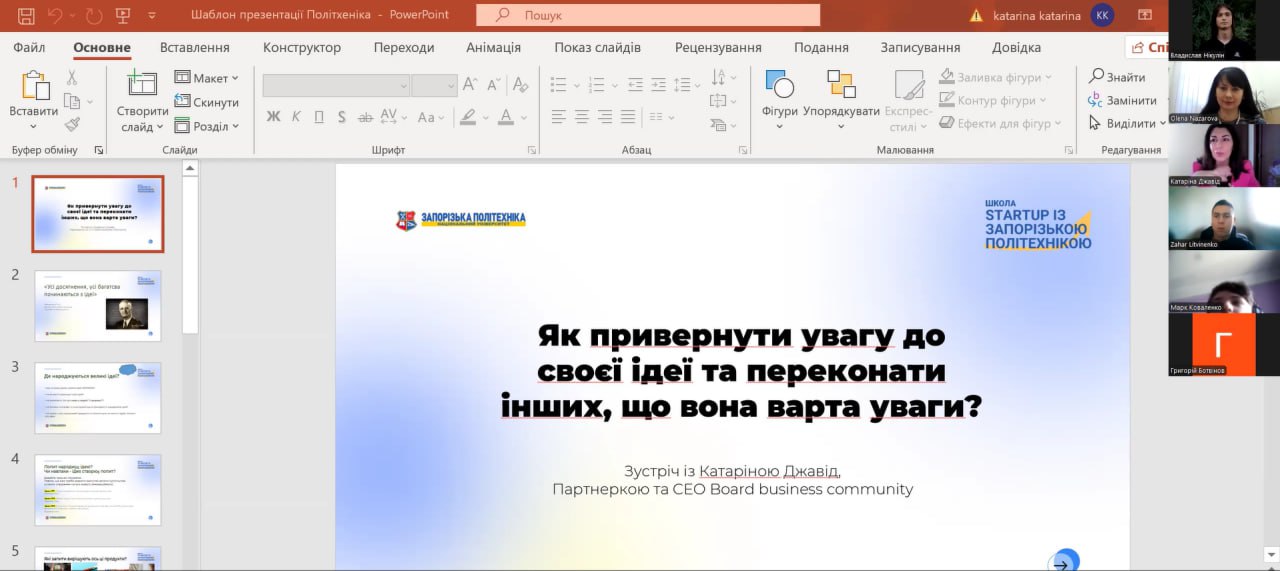Select the Format Painter brush icon
Screen dimensions: 1280x571
(x=72, y=125)
